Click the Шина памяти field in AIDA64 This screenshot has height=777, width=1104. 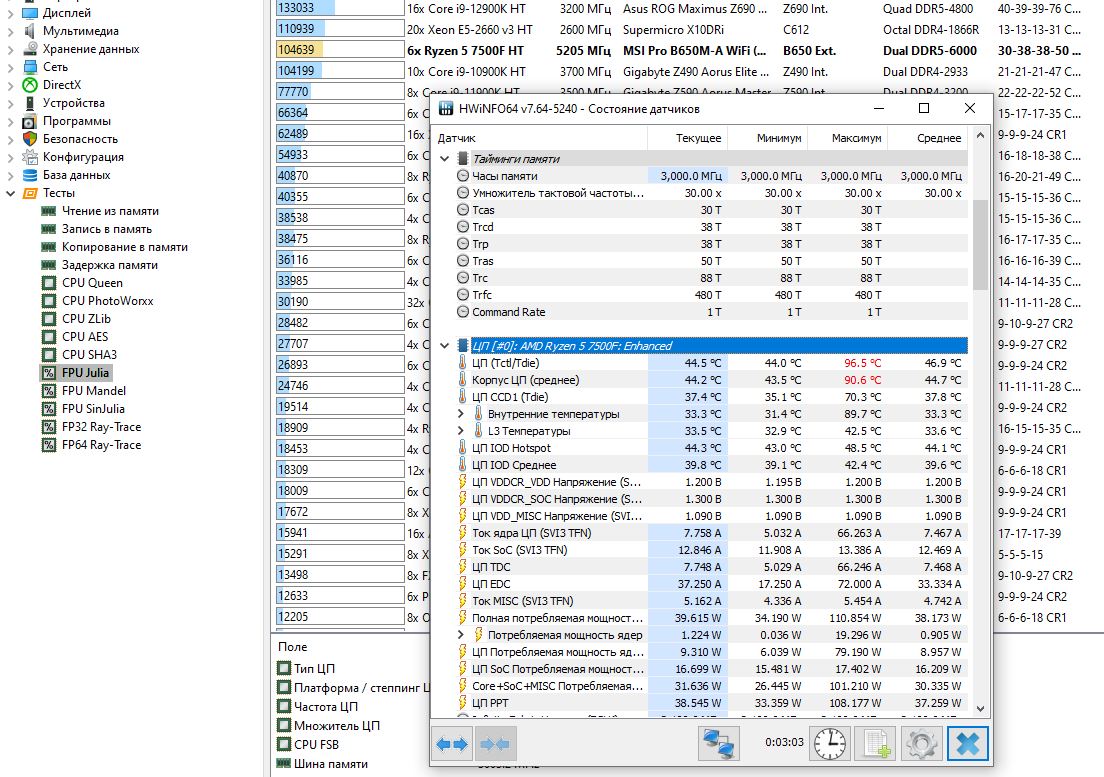331,764
